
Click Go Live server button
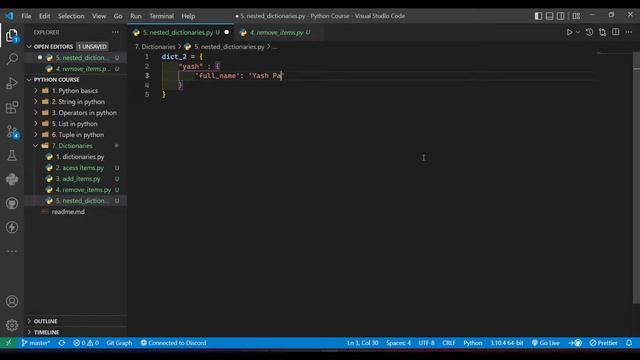pos(546,343)
